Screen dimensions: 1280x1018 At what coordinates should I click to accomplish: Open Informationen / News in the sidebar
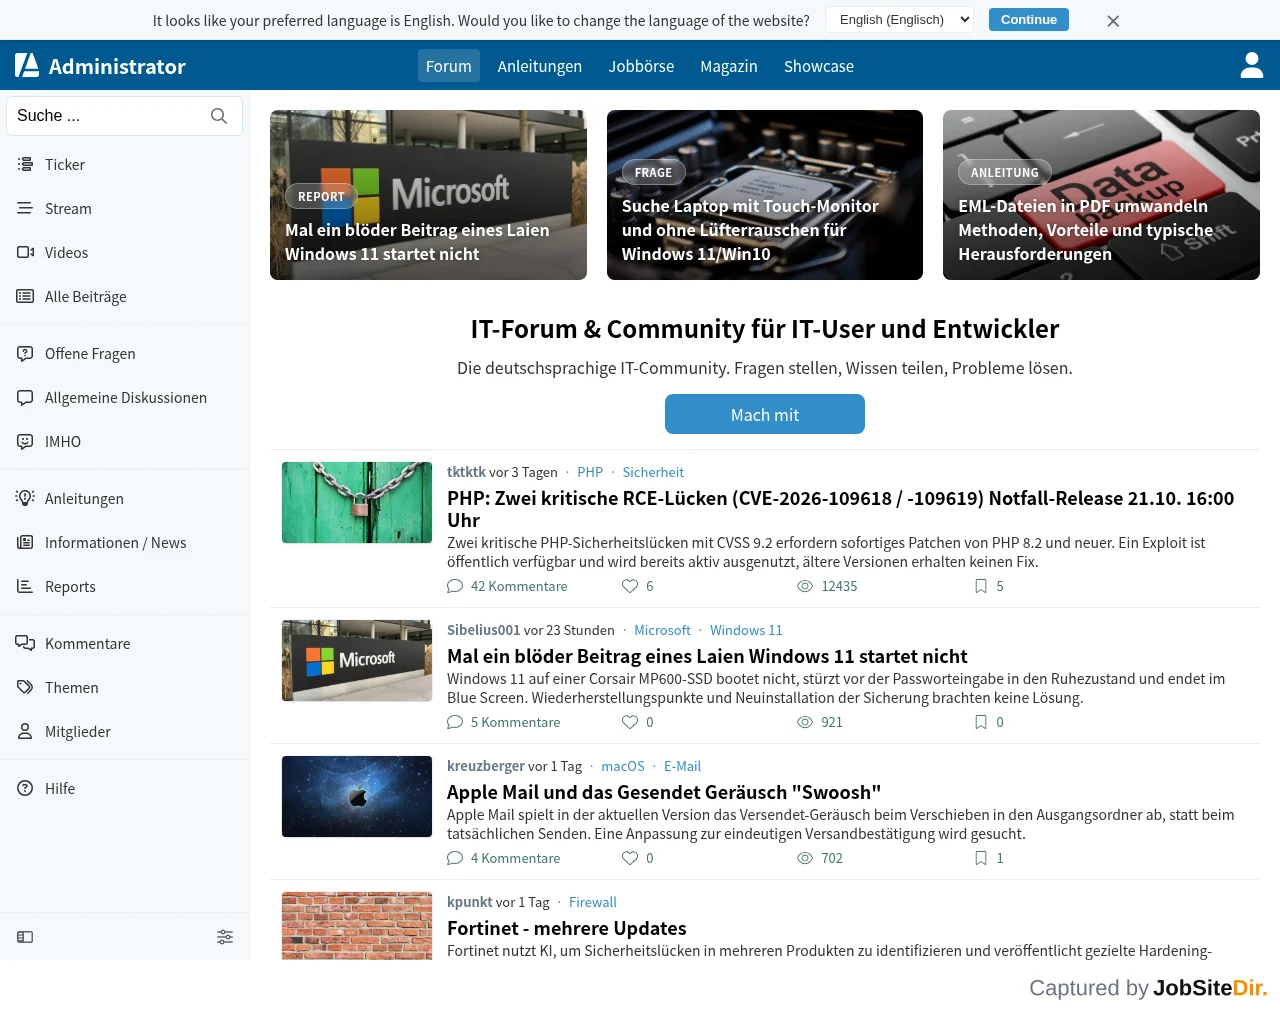pyautogui.click(x=124, y=542)
